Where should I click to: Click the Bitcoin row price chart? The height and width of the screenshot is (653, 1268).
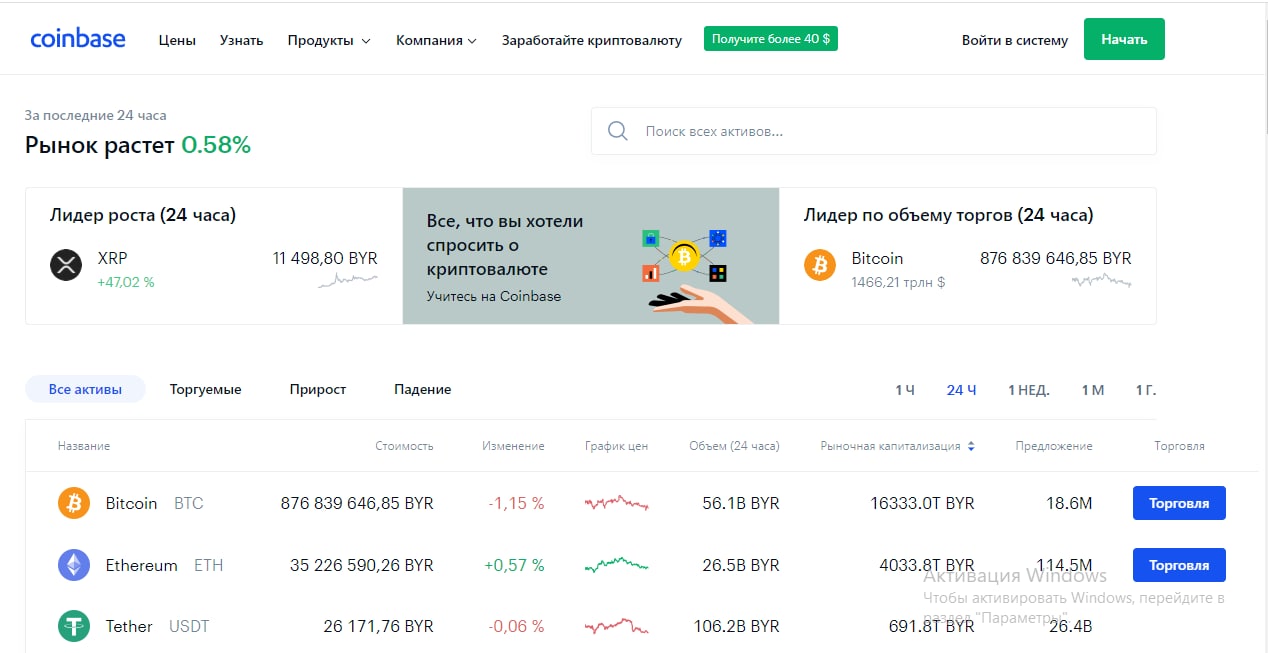617,503
